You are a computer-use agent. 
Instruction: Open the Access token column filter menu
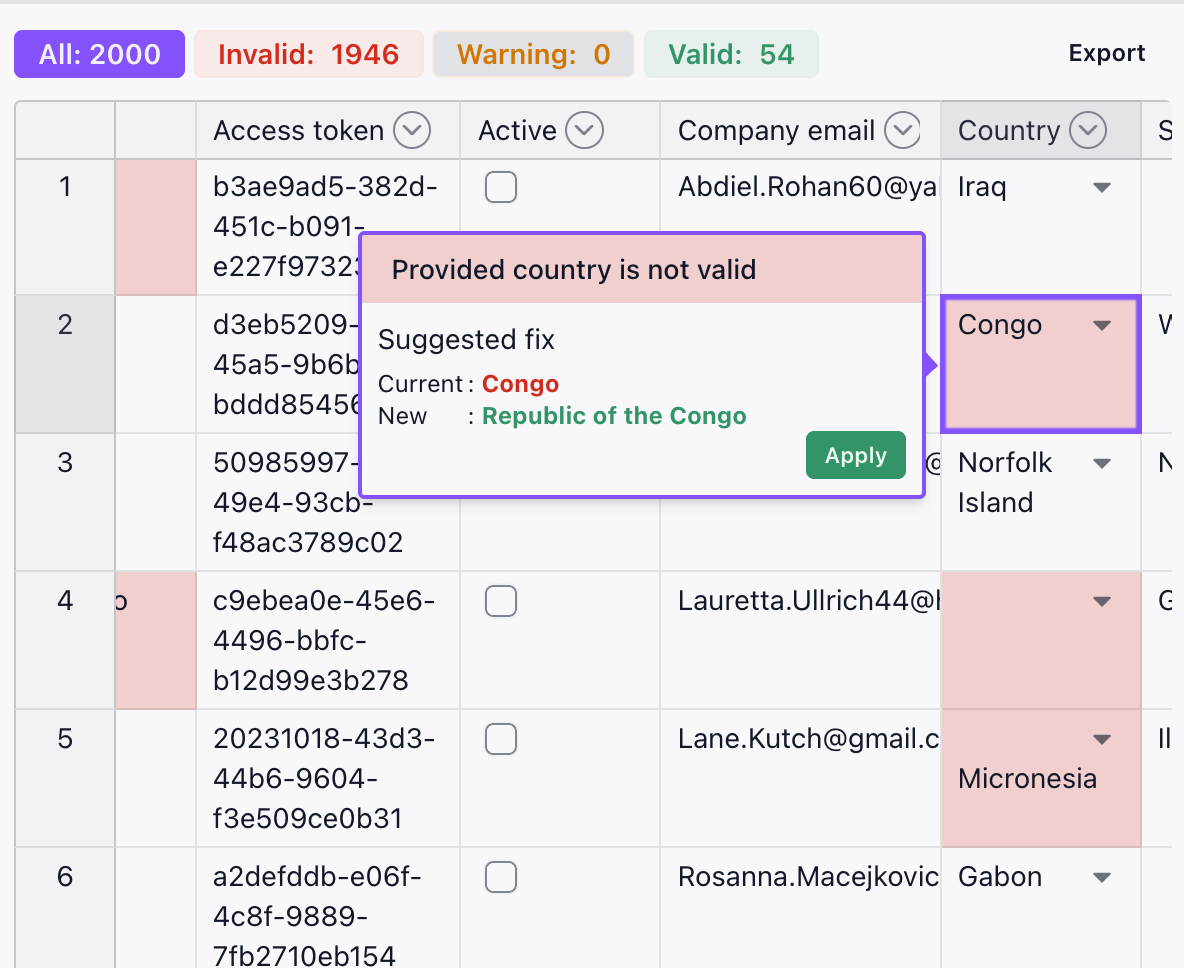pyautogui.click(x=411, y=130)
